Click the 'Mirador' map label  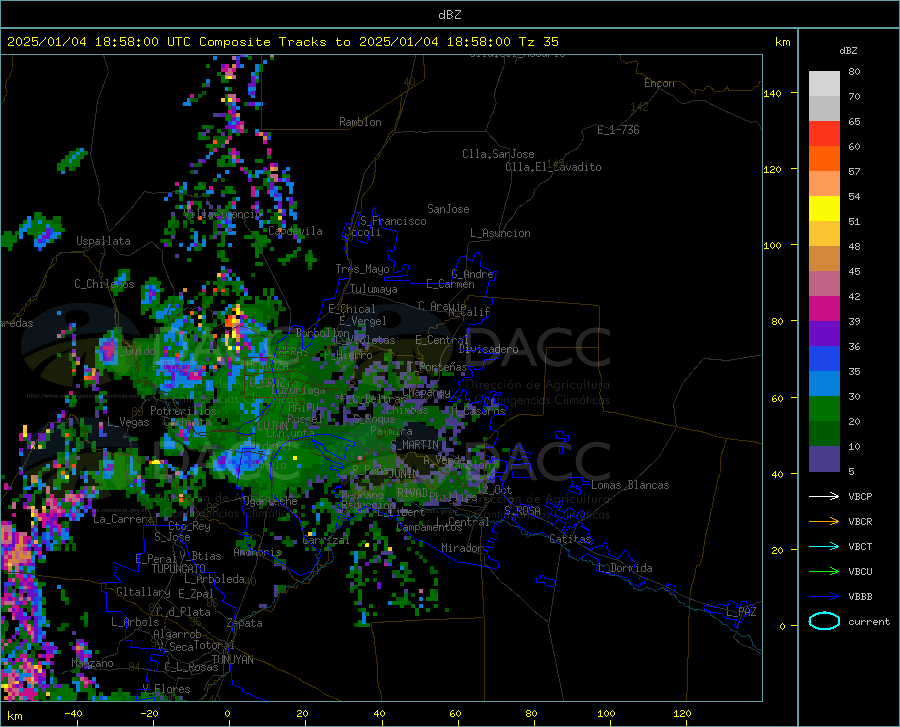pos(462,548)
